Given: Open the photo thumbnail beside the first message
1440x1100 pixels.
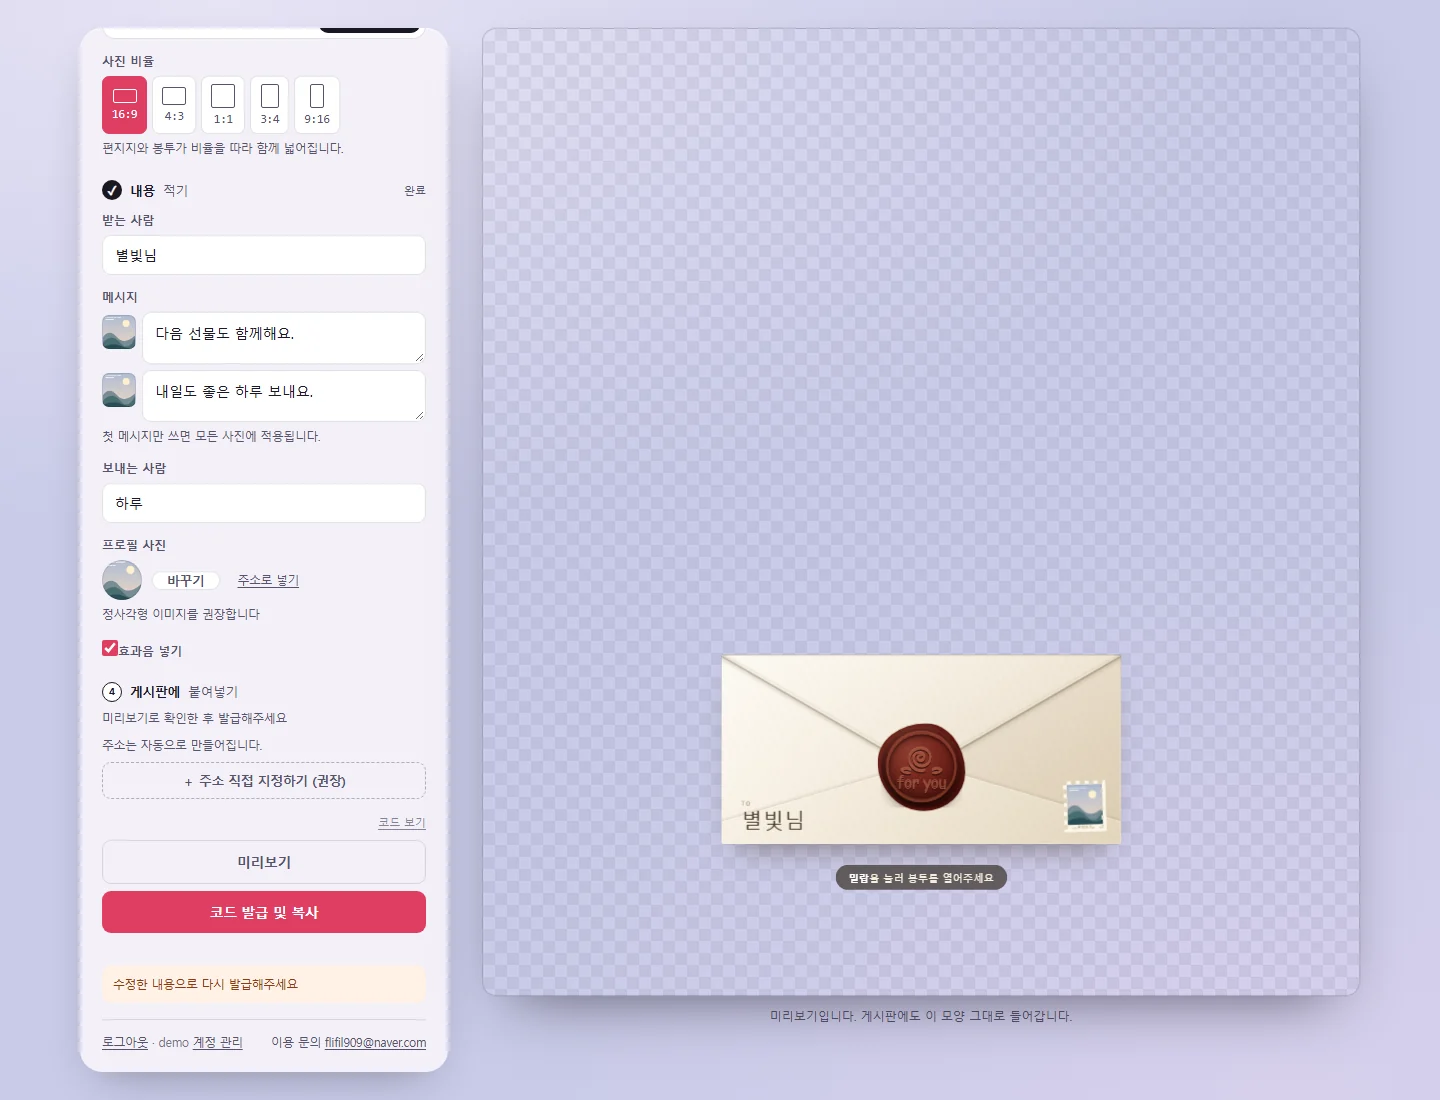Looking at the screenshot, I should [119, 332].
